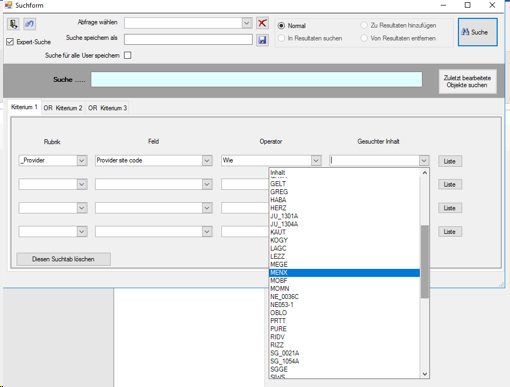Click the Suche speichern als input field

[188, 39]
